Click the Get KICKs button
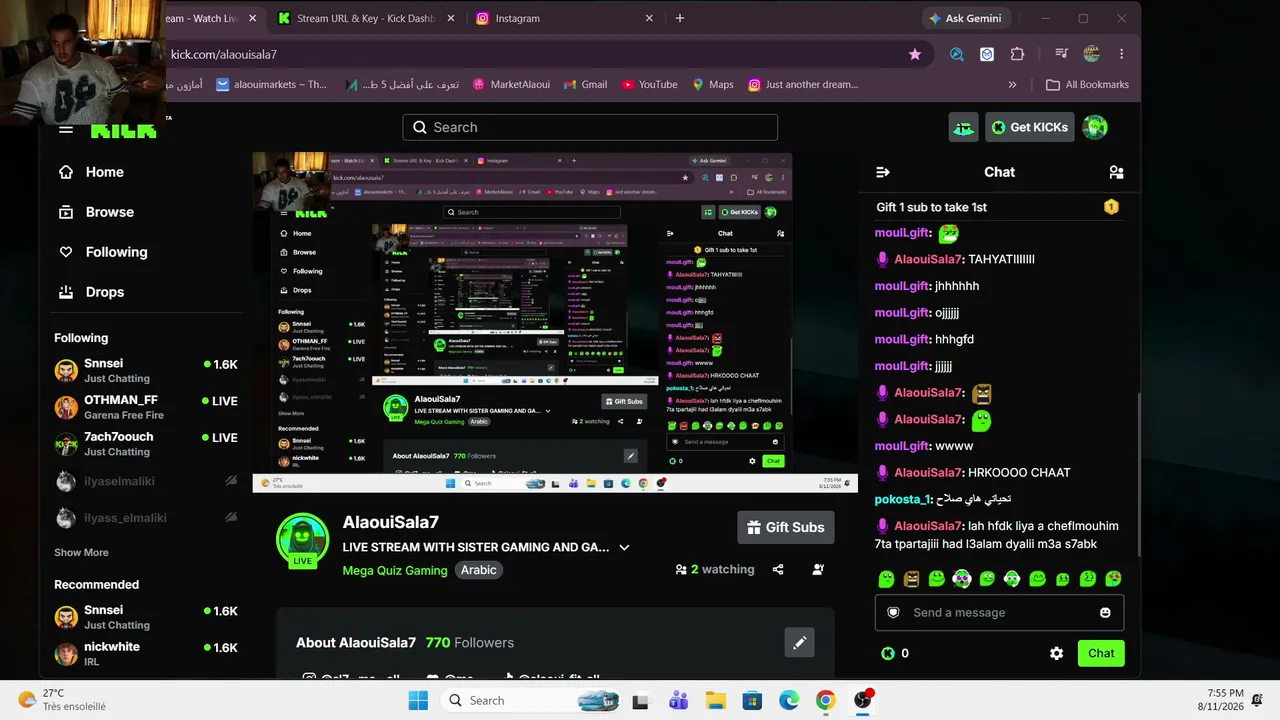Screen dimensions: 1280x720 (1030, 127)
